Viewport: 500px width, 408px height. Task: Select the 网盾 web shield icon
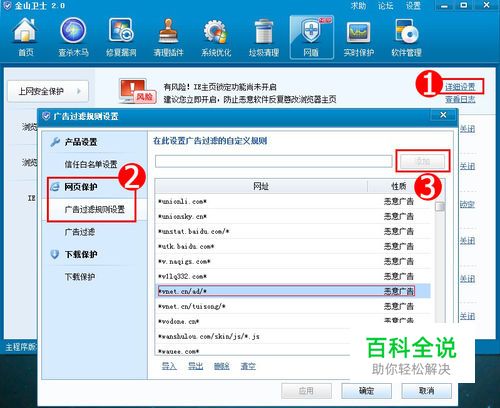[x=311, y=37]
